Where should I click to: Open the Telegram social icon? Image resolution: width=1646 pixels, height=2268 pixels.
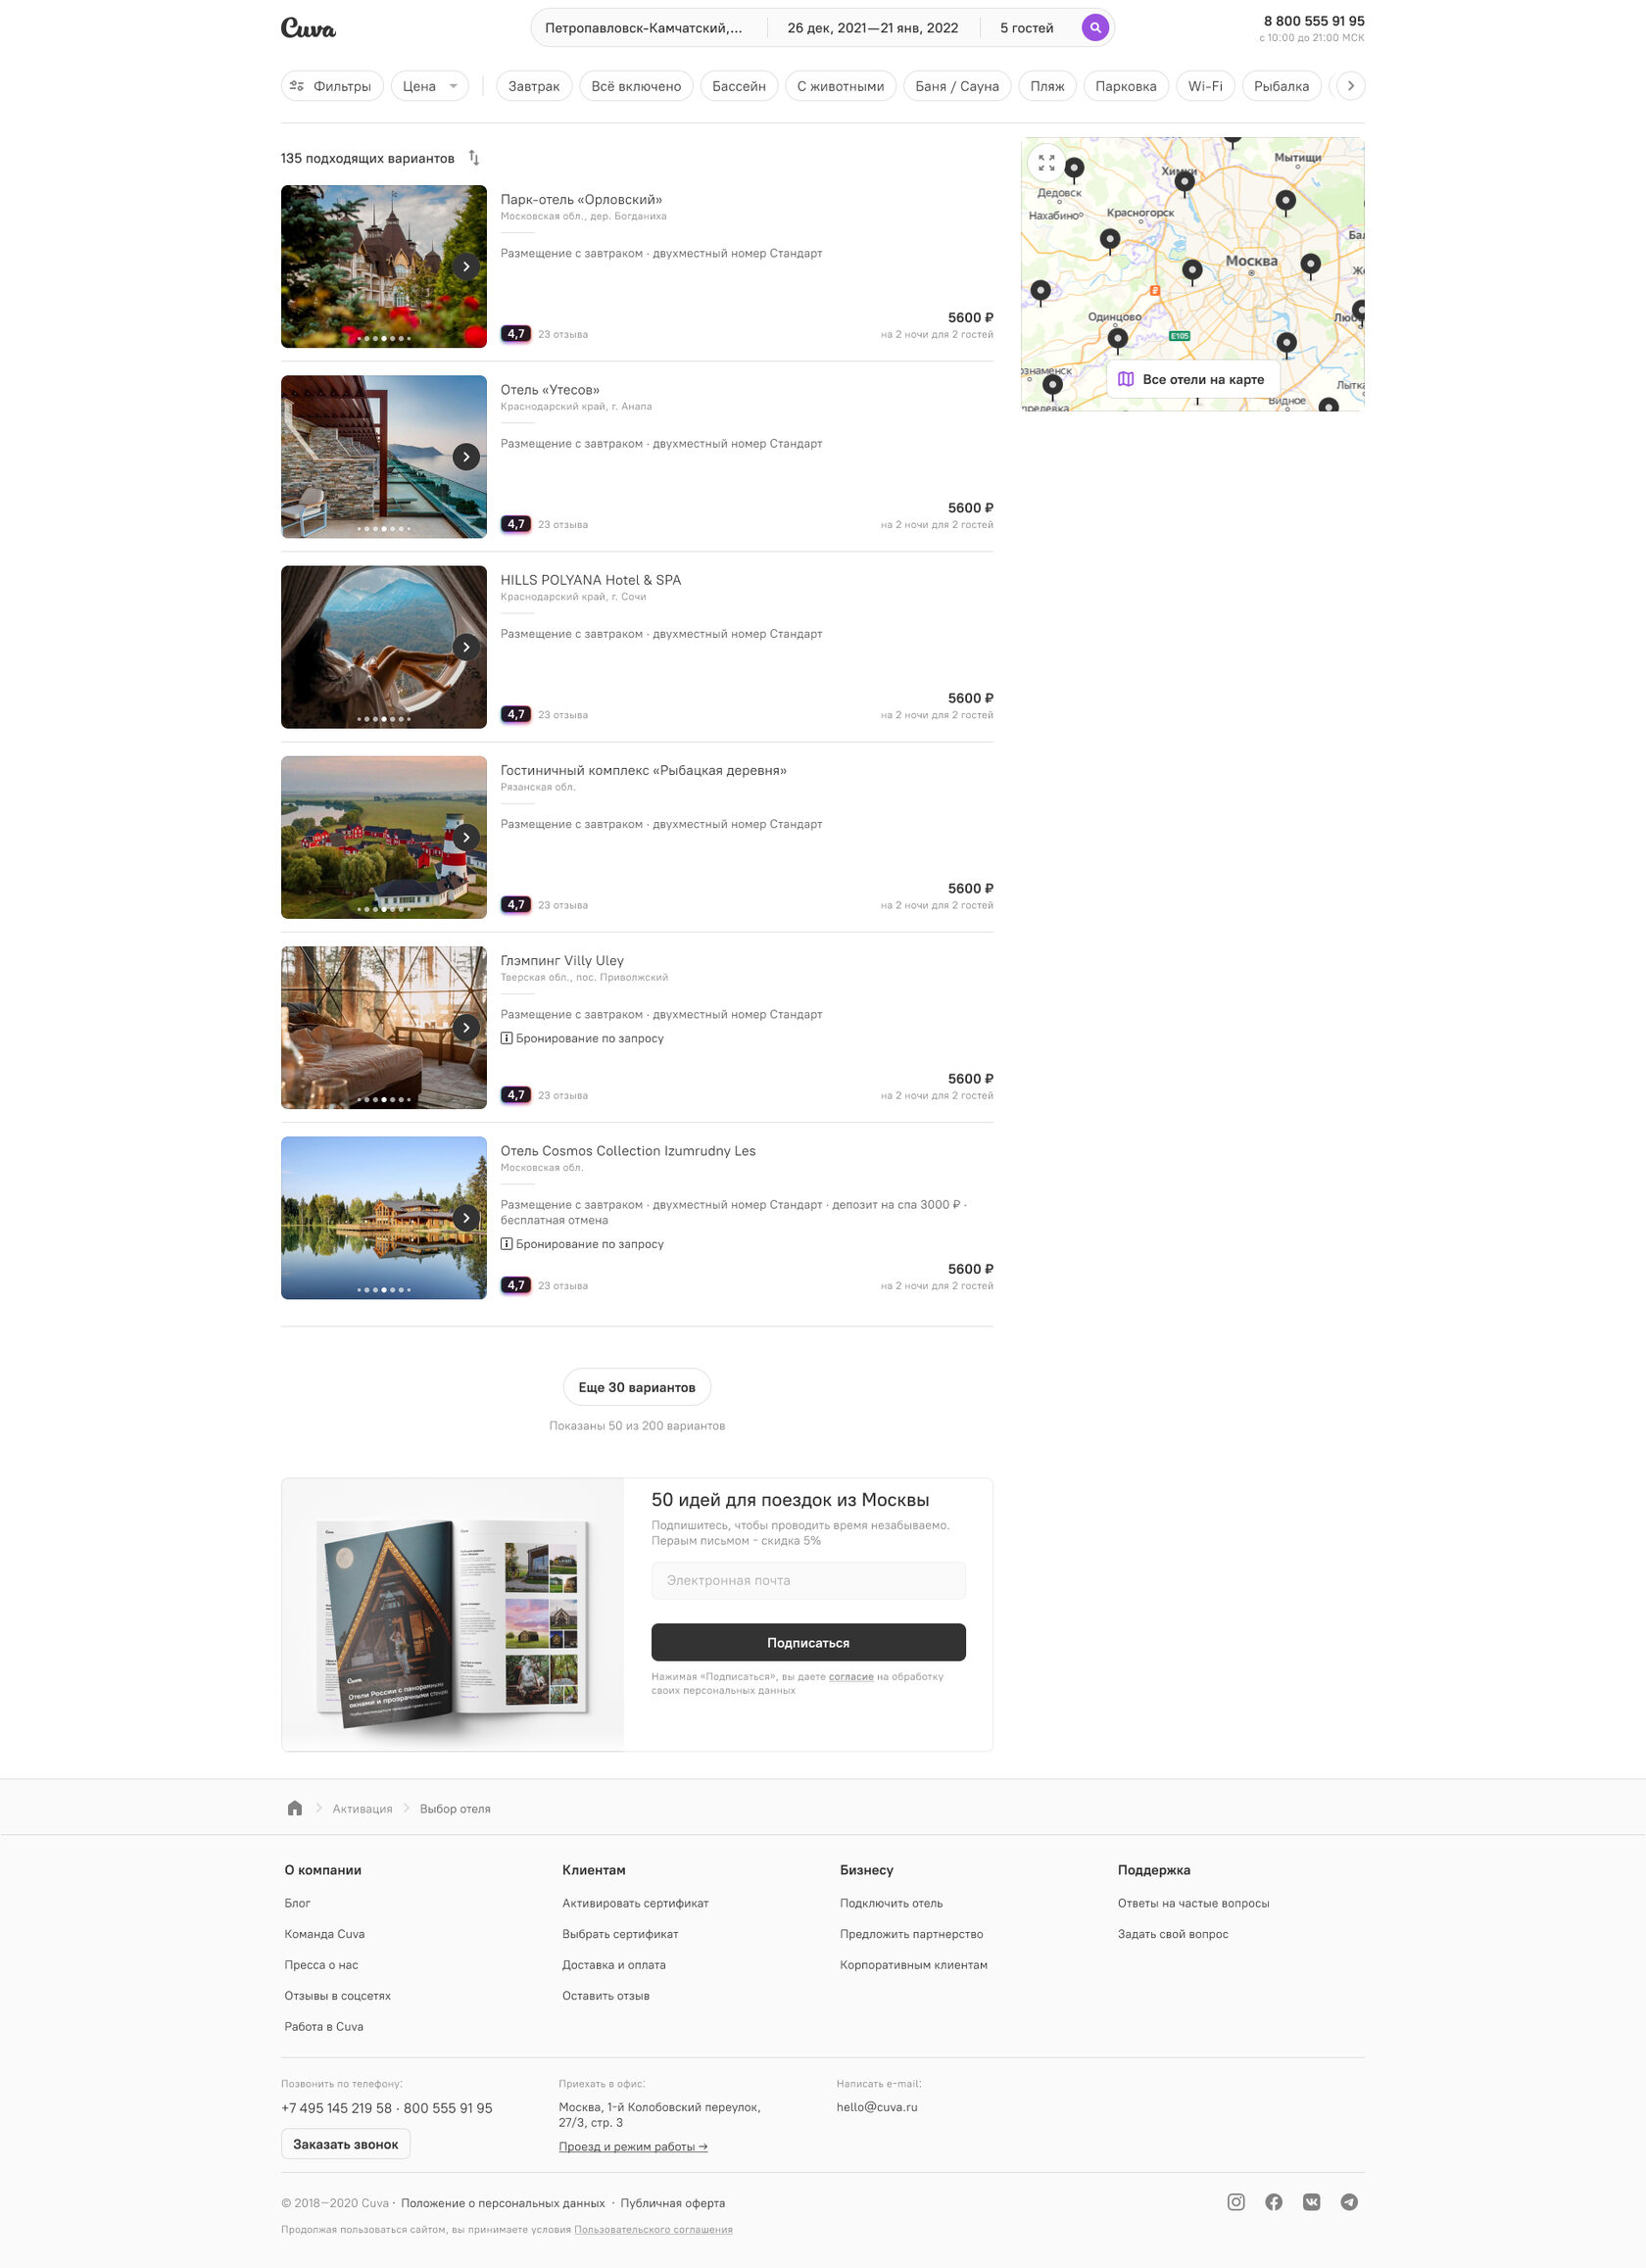[1349, 2201]
